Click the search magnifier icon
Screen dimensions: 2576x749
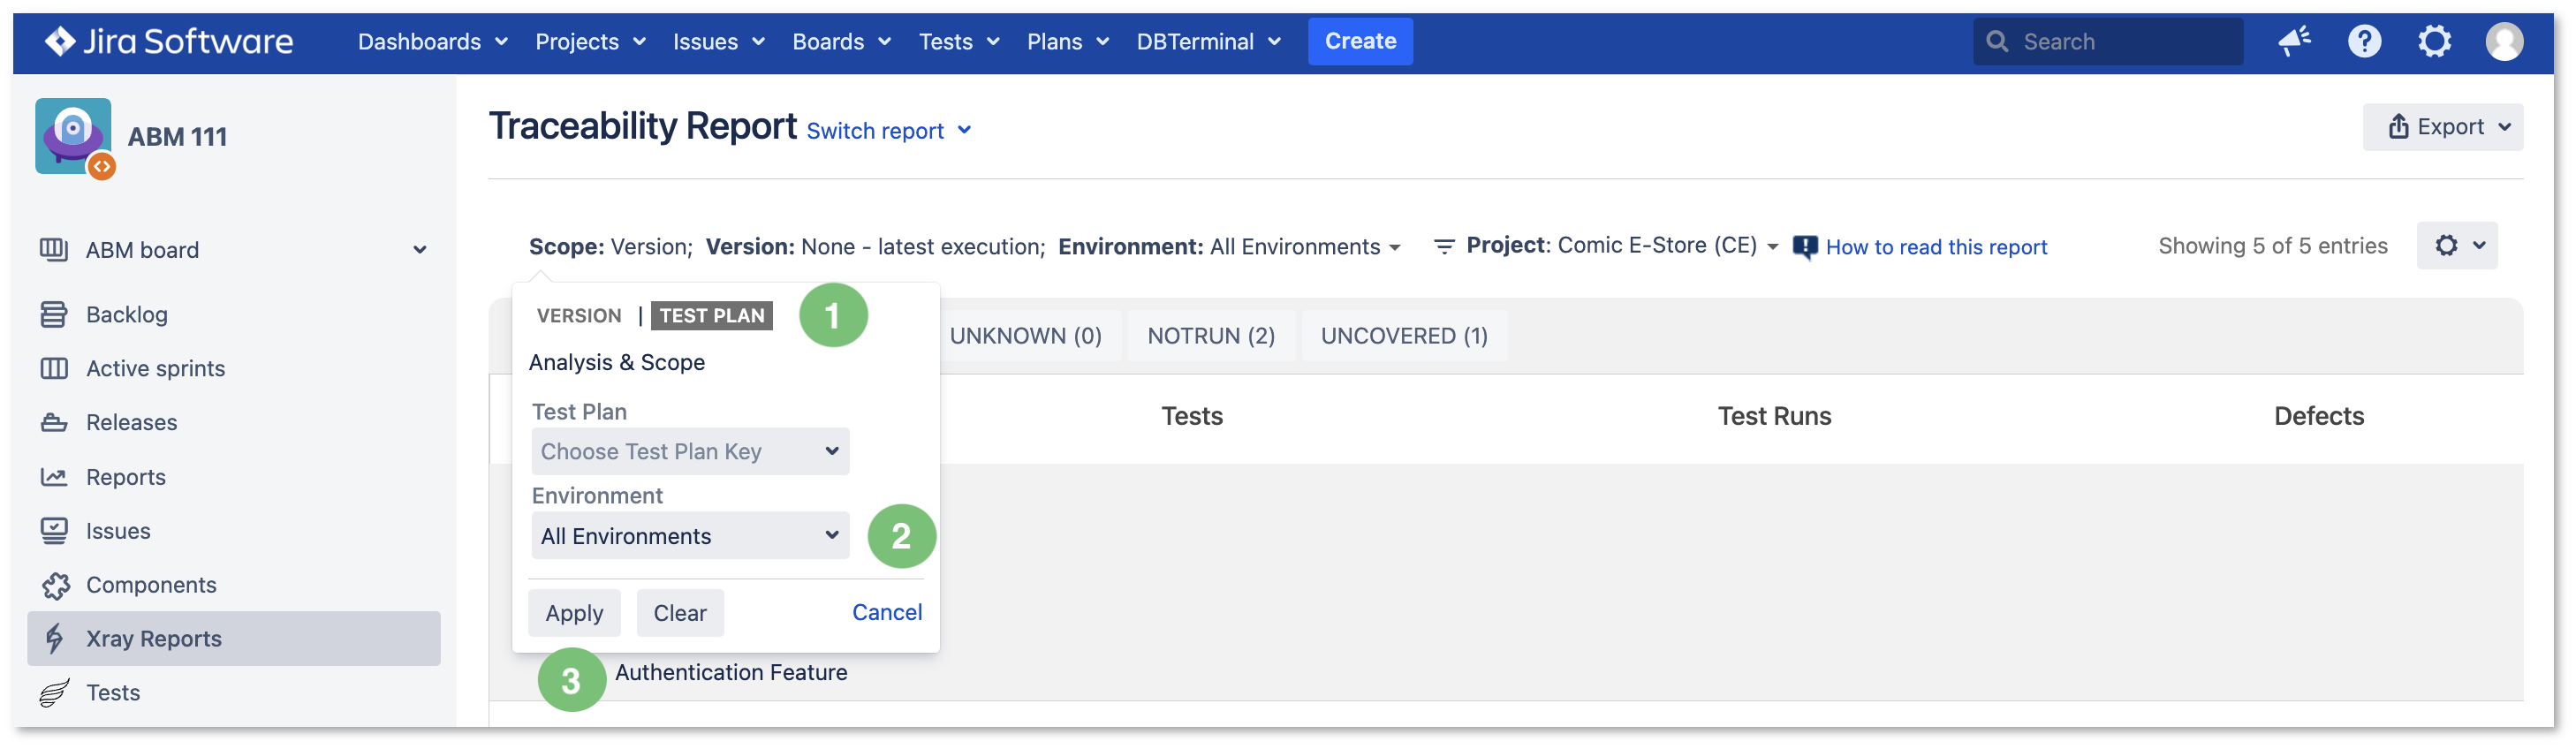click(x=1997, y=41)
